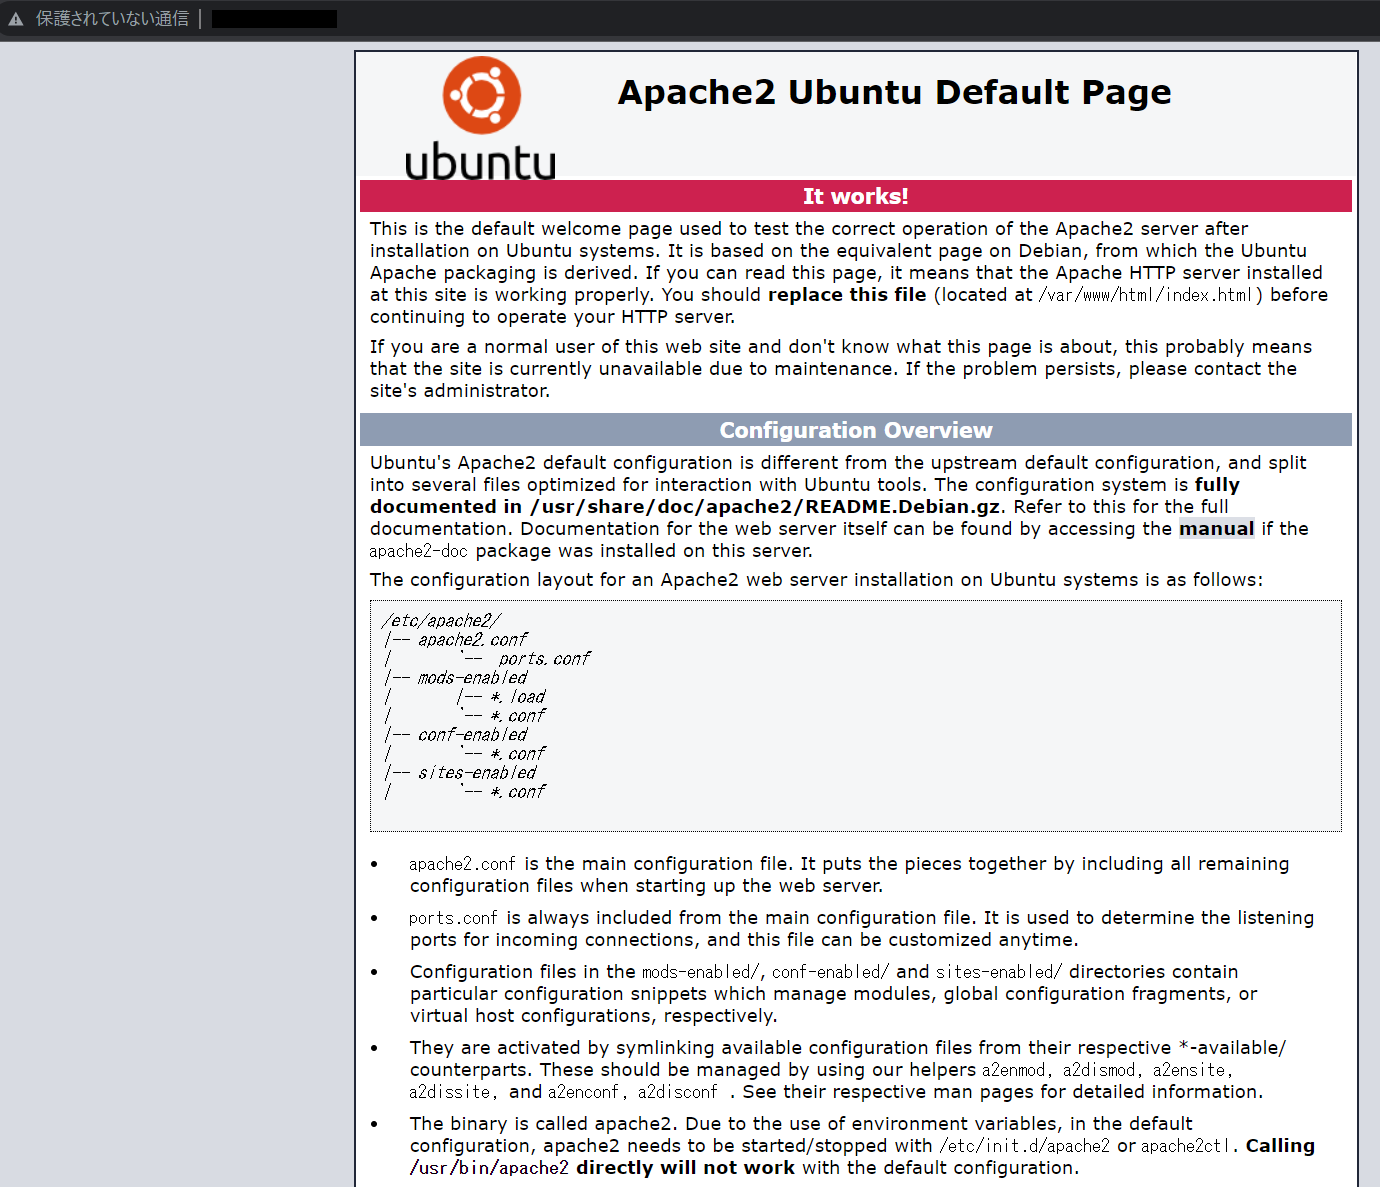This screenshot has height=1187, width=1380.
Task: Click the ports.conf bullet list entry
Action: point(452,917)
